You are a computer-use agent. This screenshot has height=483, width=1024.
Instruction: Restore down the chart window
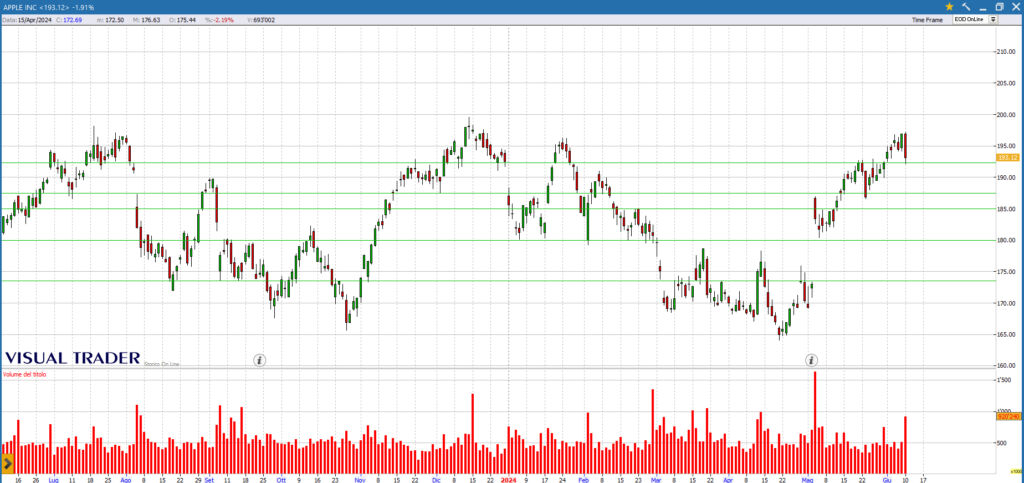pyautogui.click(x=999, y=7)
